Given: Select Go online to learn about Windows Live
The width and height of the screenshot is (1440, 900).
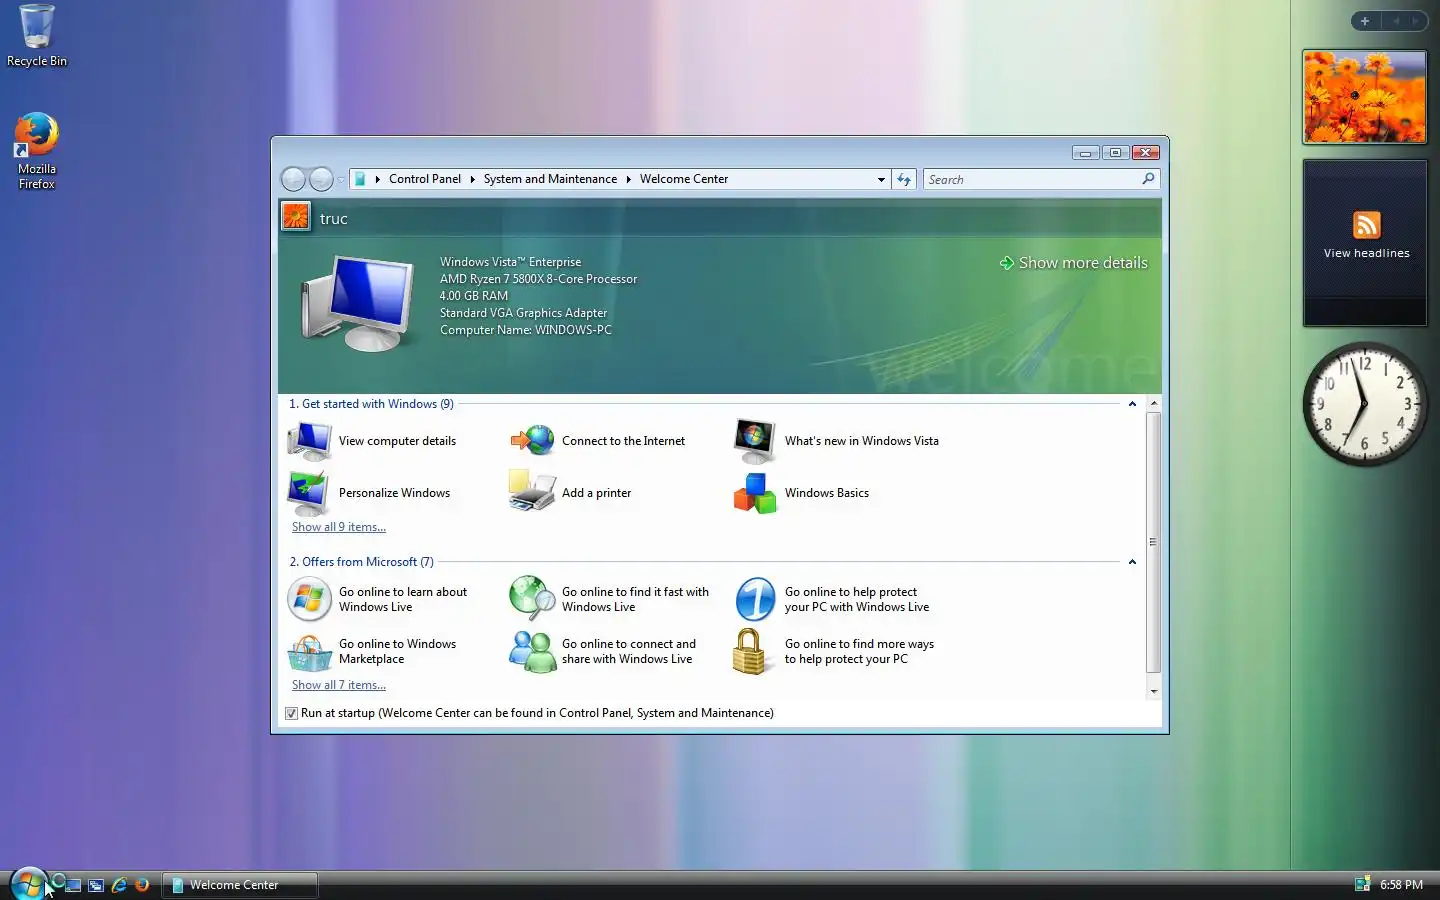Looking at the screenshot, I should [x=378, y=599].
